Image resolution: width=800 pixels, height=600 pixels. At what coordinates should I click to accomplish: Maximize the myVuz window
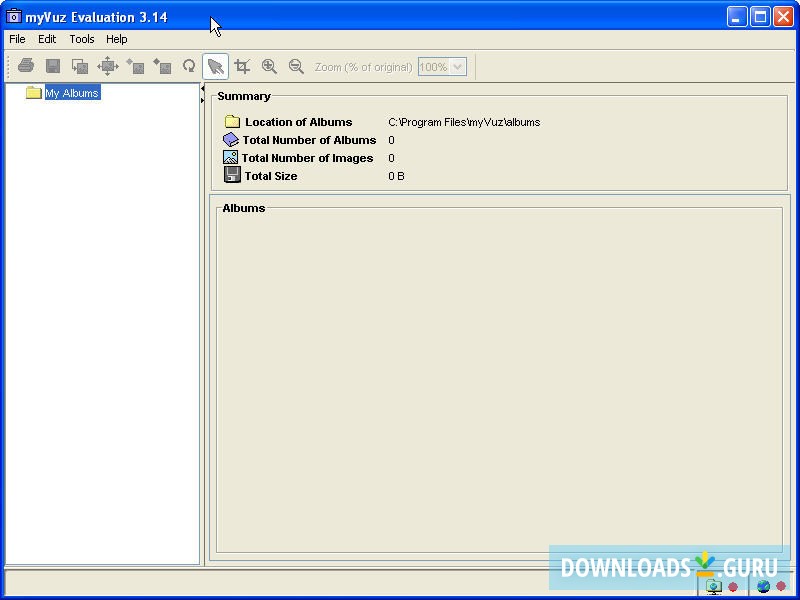point(760,17)
